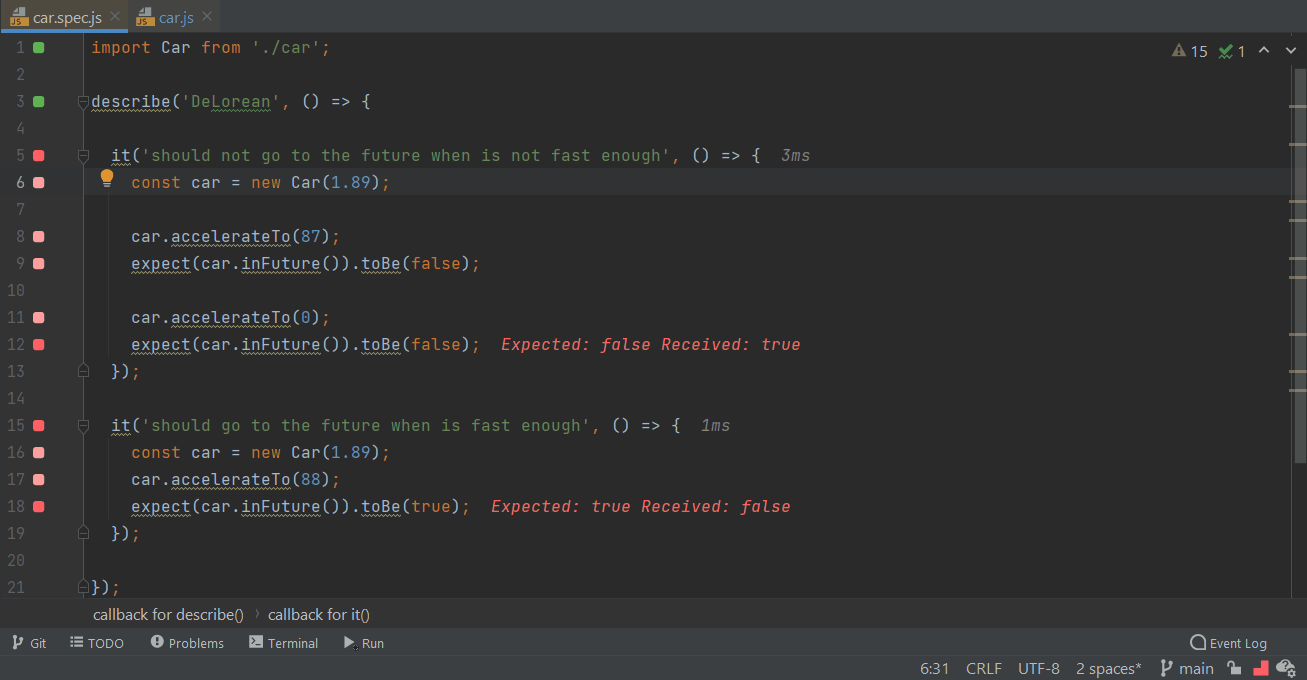This screenshot has width=1307, height=680.
Task: Open the Terminal tool window
Action: (x=284, y=643)
